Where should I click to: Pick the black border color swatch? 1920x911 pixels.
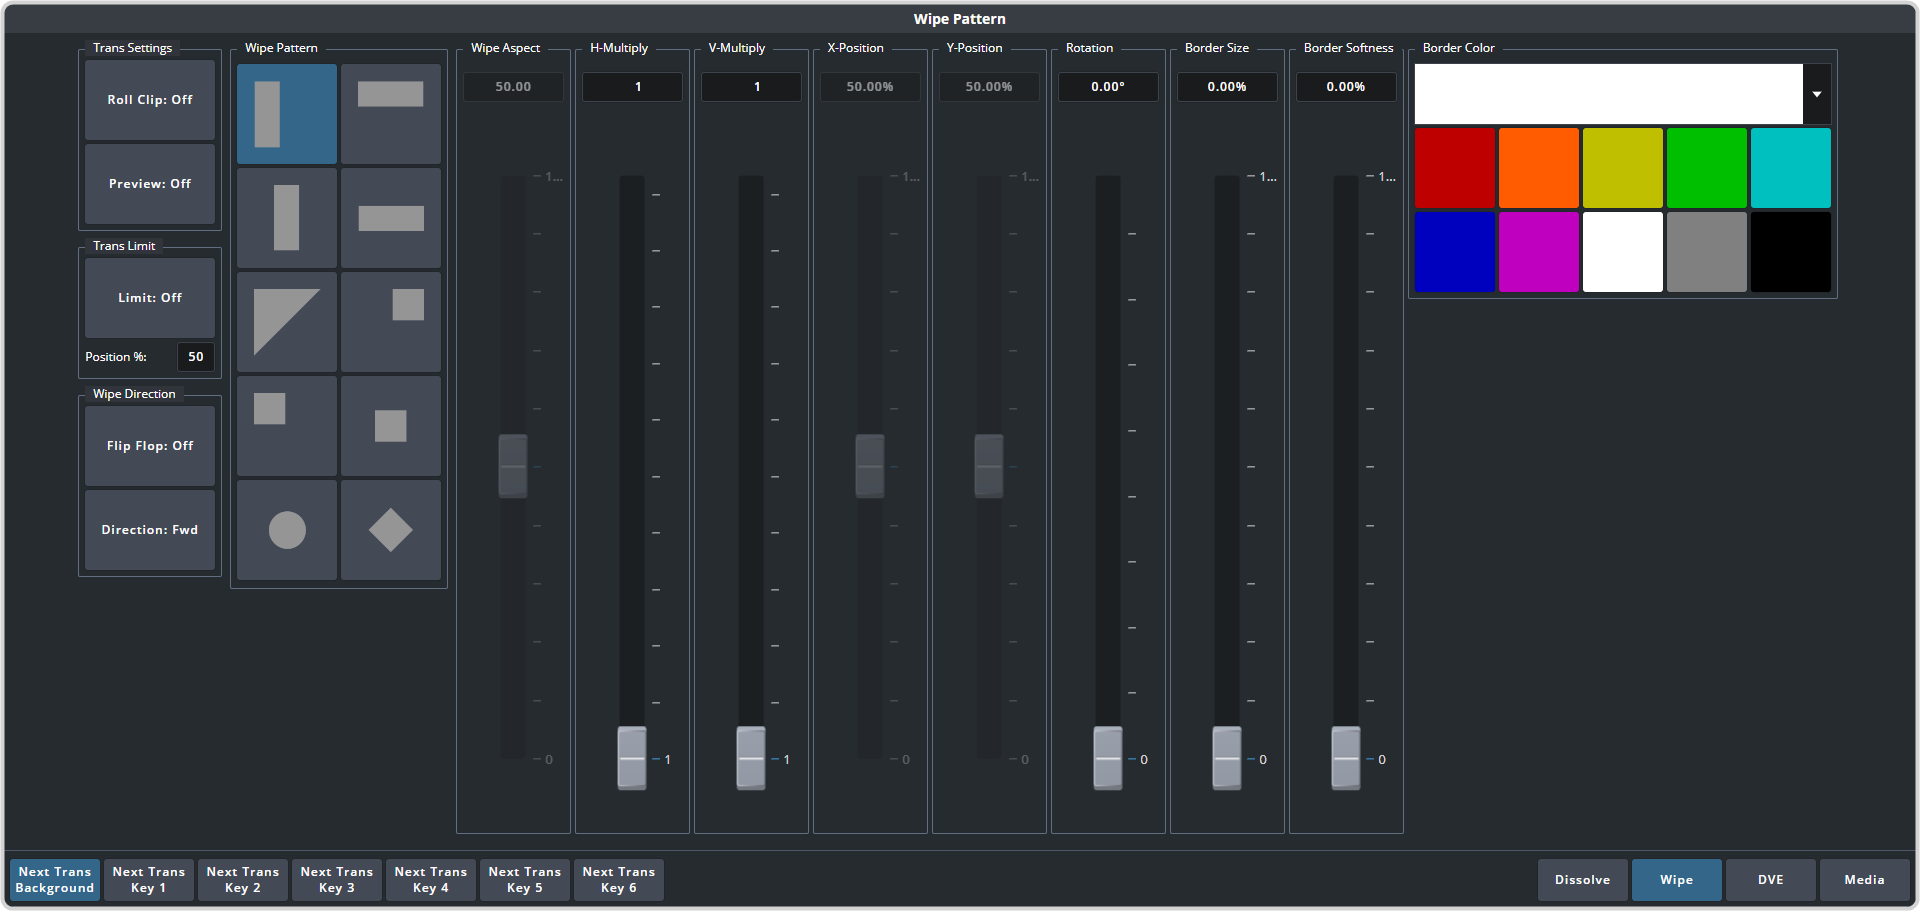coord(1791,252)
